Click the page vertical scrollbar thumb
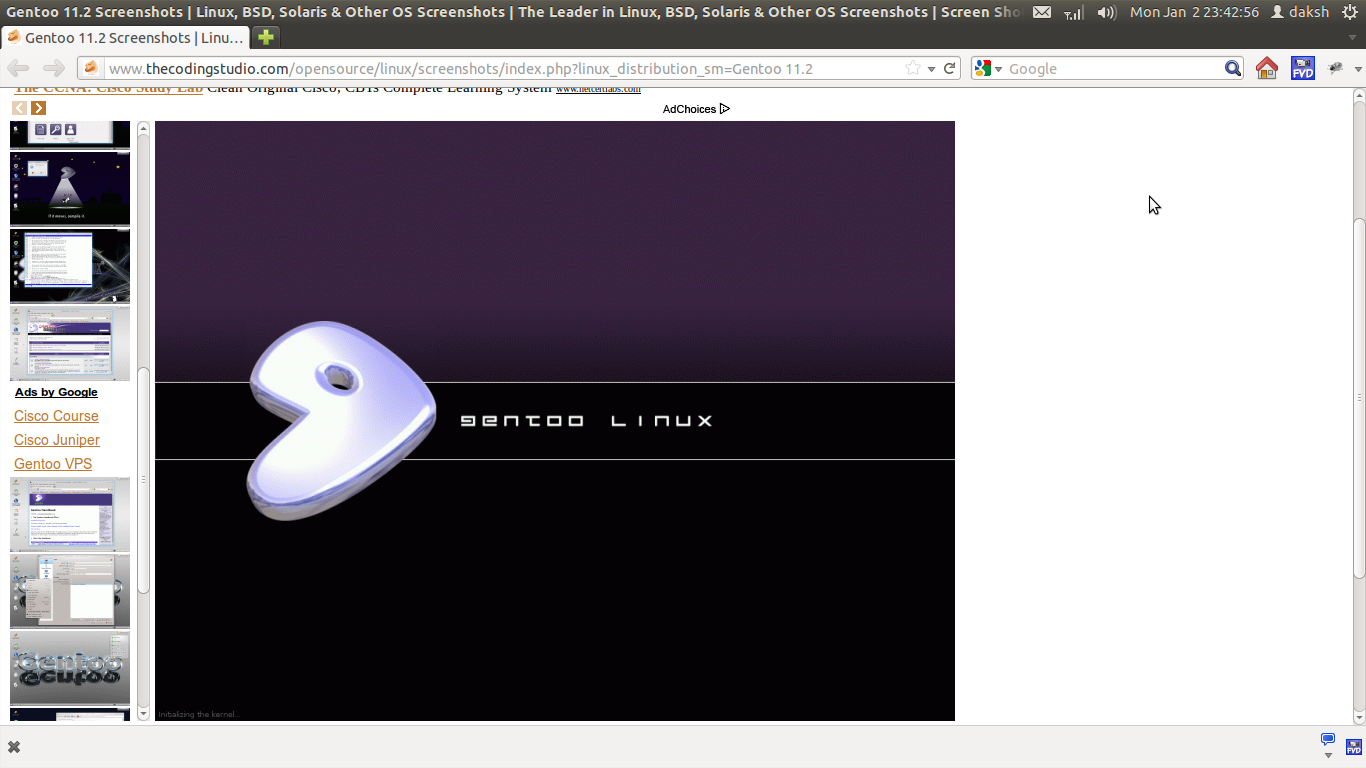Viewport: 1366px width, 768px height. click(1359, 397)
